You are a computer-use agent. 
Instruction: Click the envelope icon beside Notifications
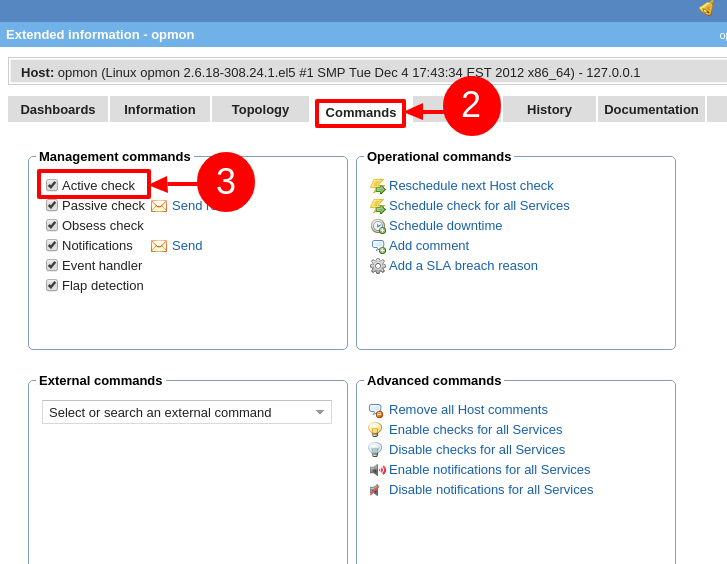pos(159,246)
